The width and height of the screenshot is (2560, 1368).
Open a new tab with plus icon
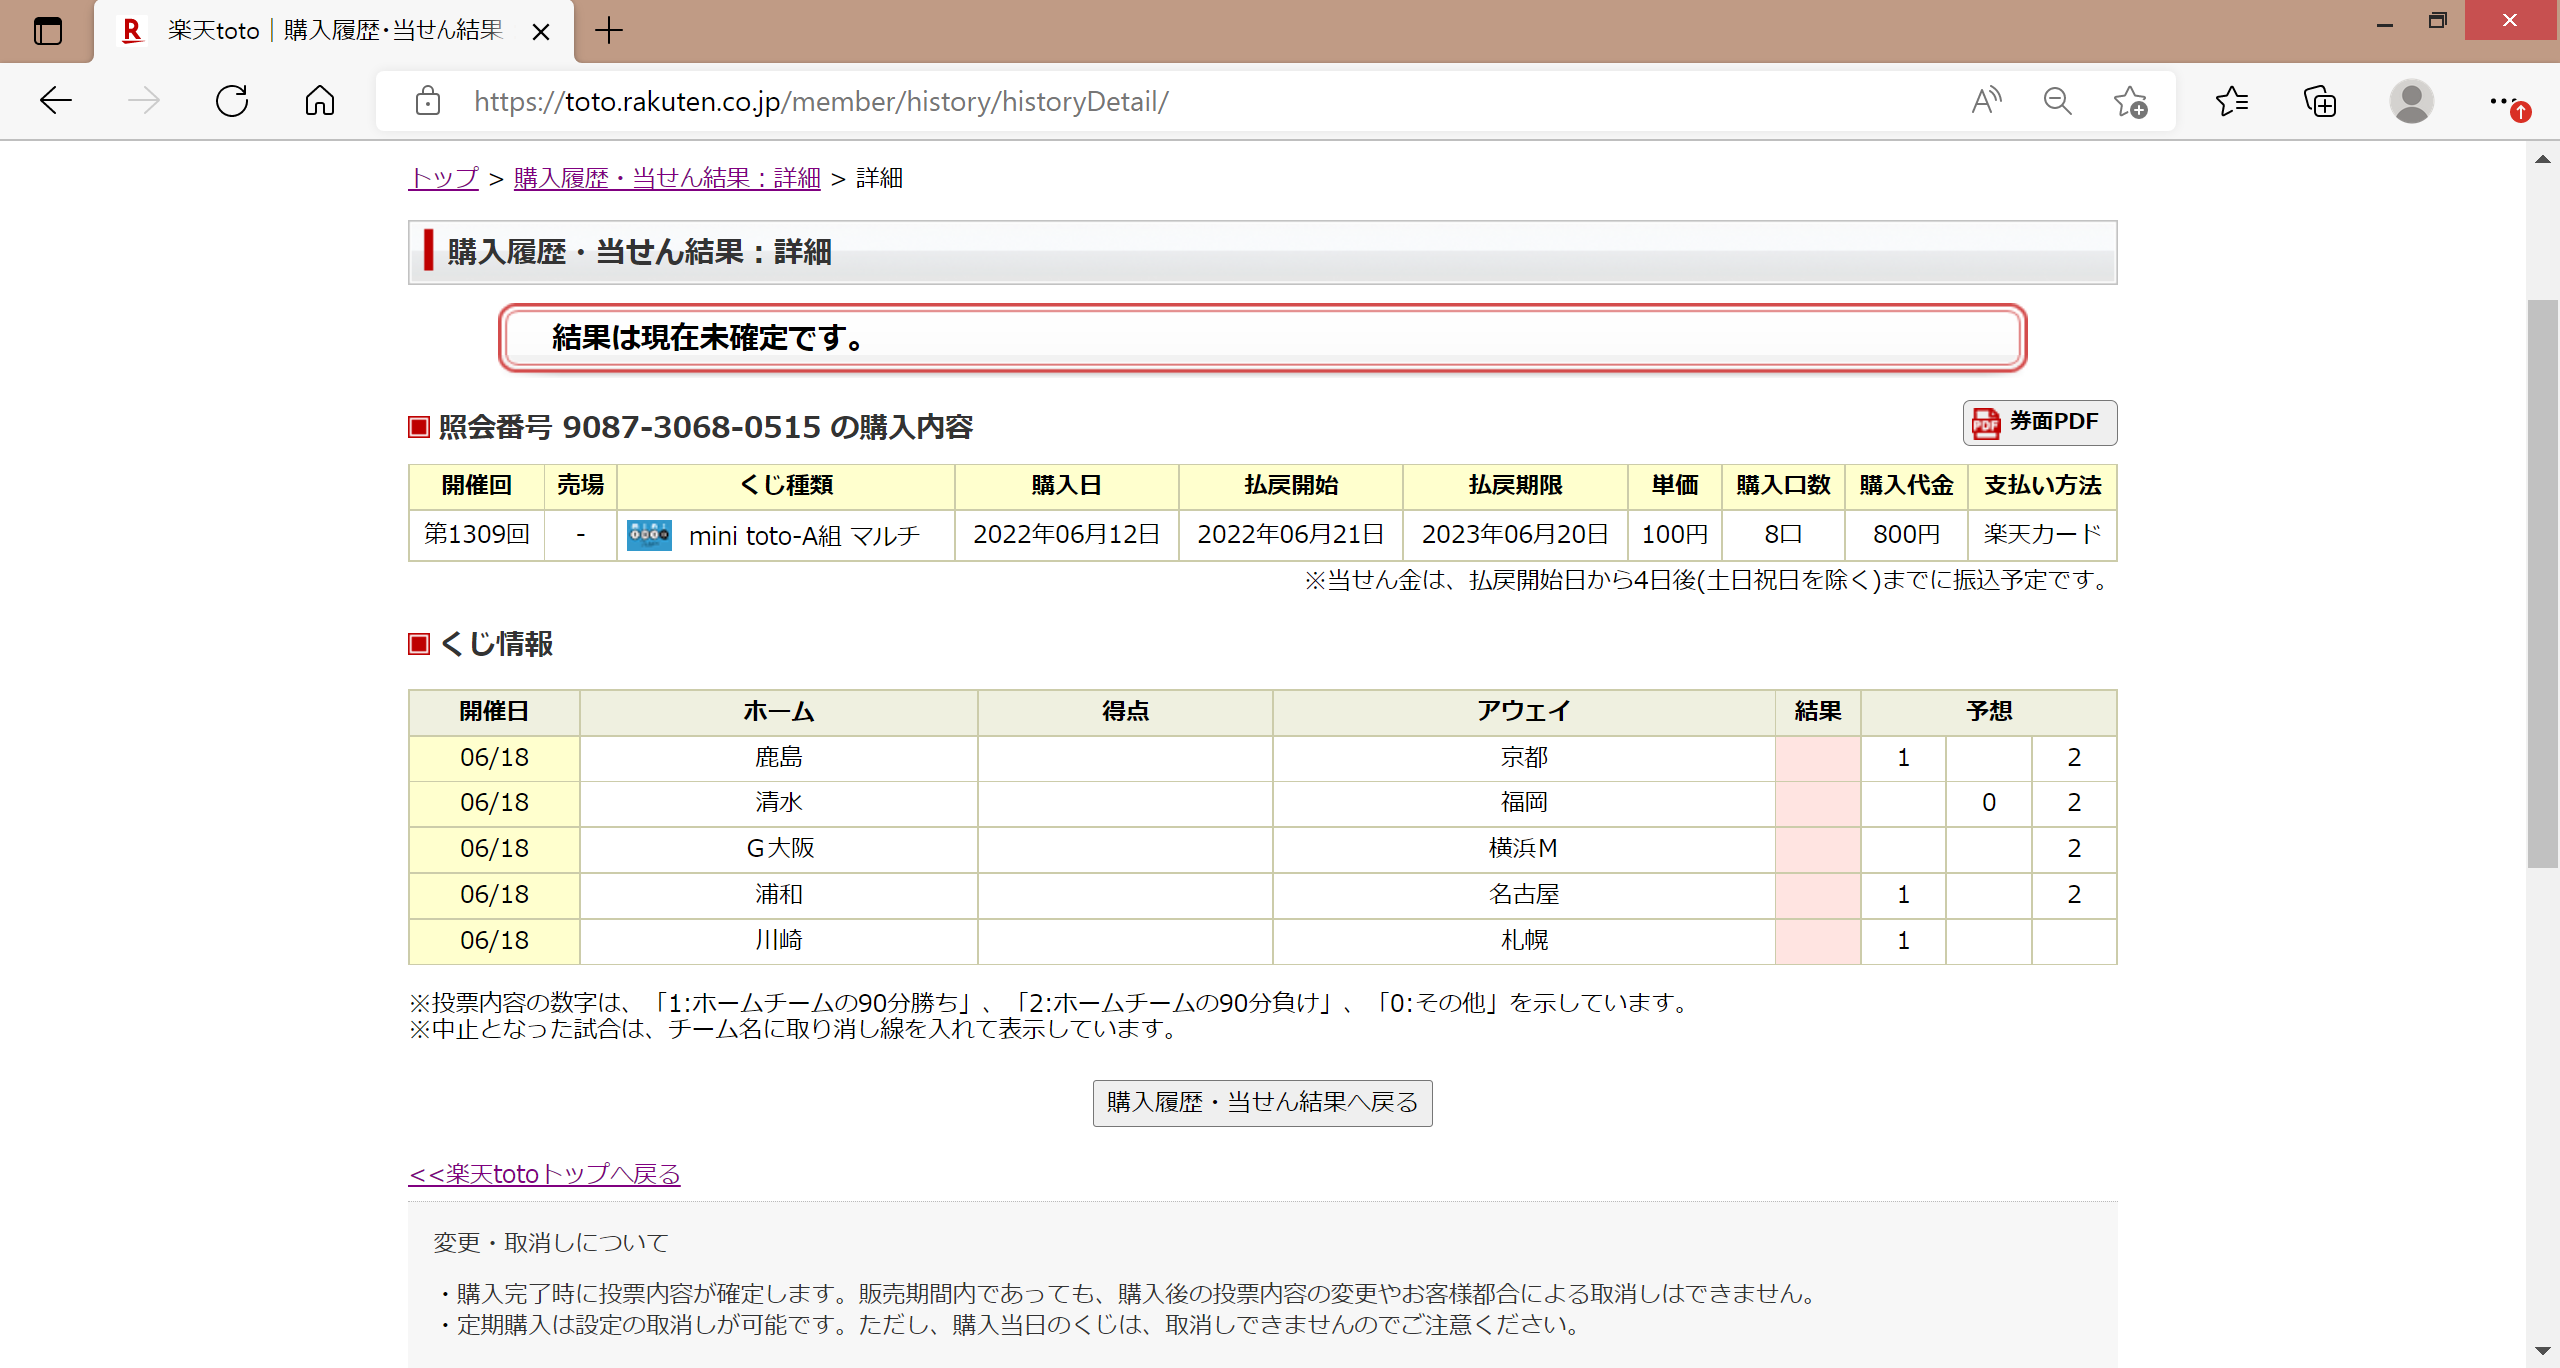point(608,31)
